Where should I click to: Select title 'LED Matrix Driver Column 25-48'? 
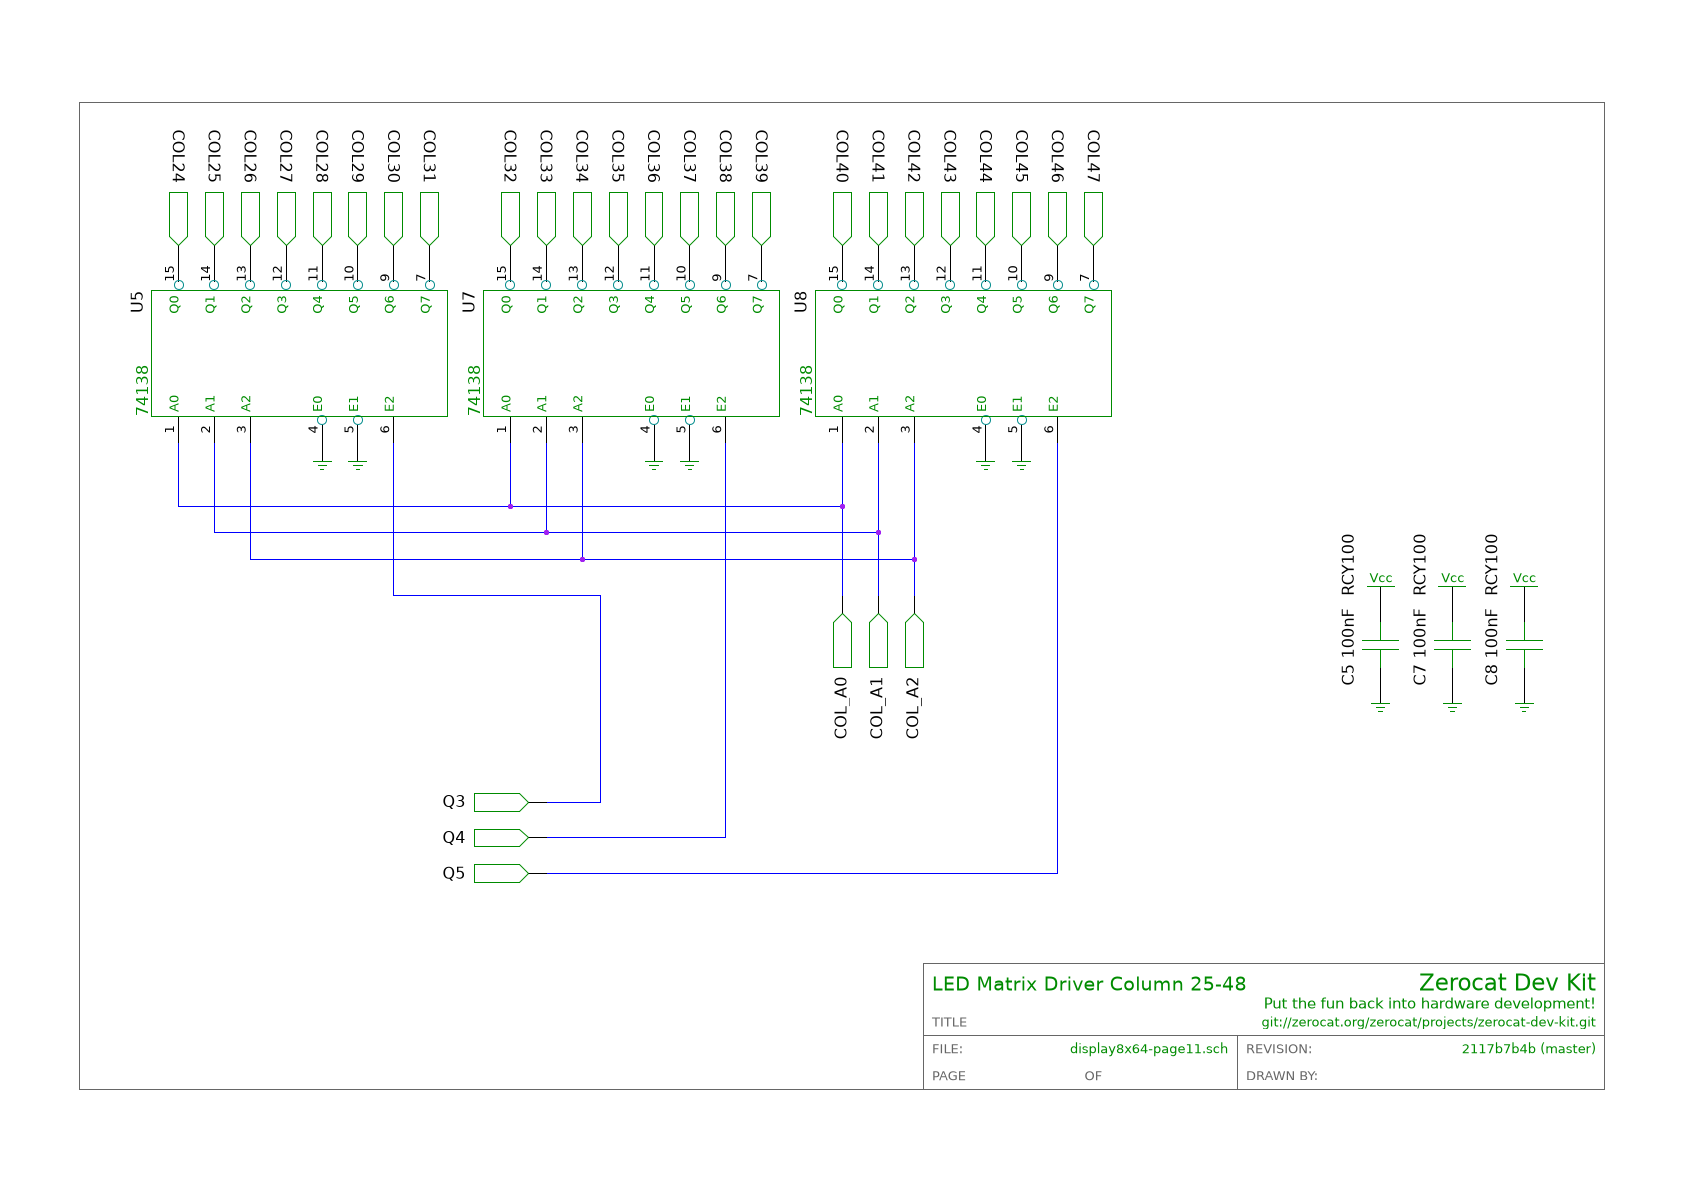1089,984
